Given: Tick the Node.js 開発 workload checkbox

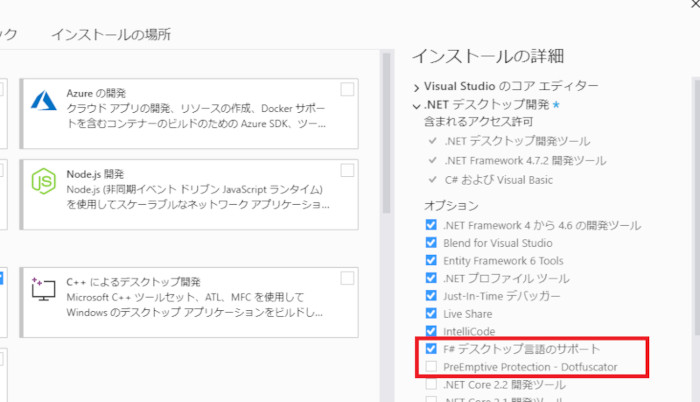Looking at the screenshot, I should click(347, 170).
